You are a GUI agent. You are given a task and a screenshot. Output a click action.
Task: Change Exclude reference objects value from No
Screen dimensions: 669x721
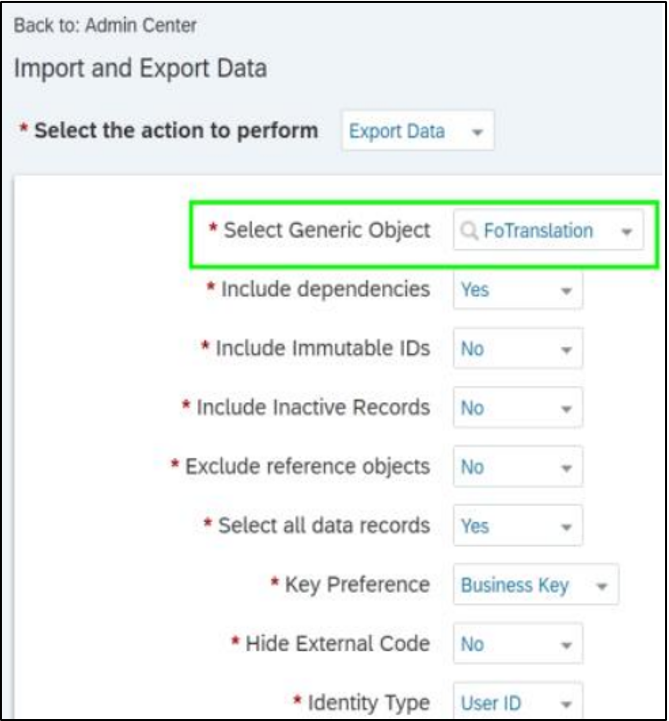pyautogui.click(x=518, y=466)
